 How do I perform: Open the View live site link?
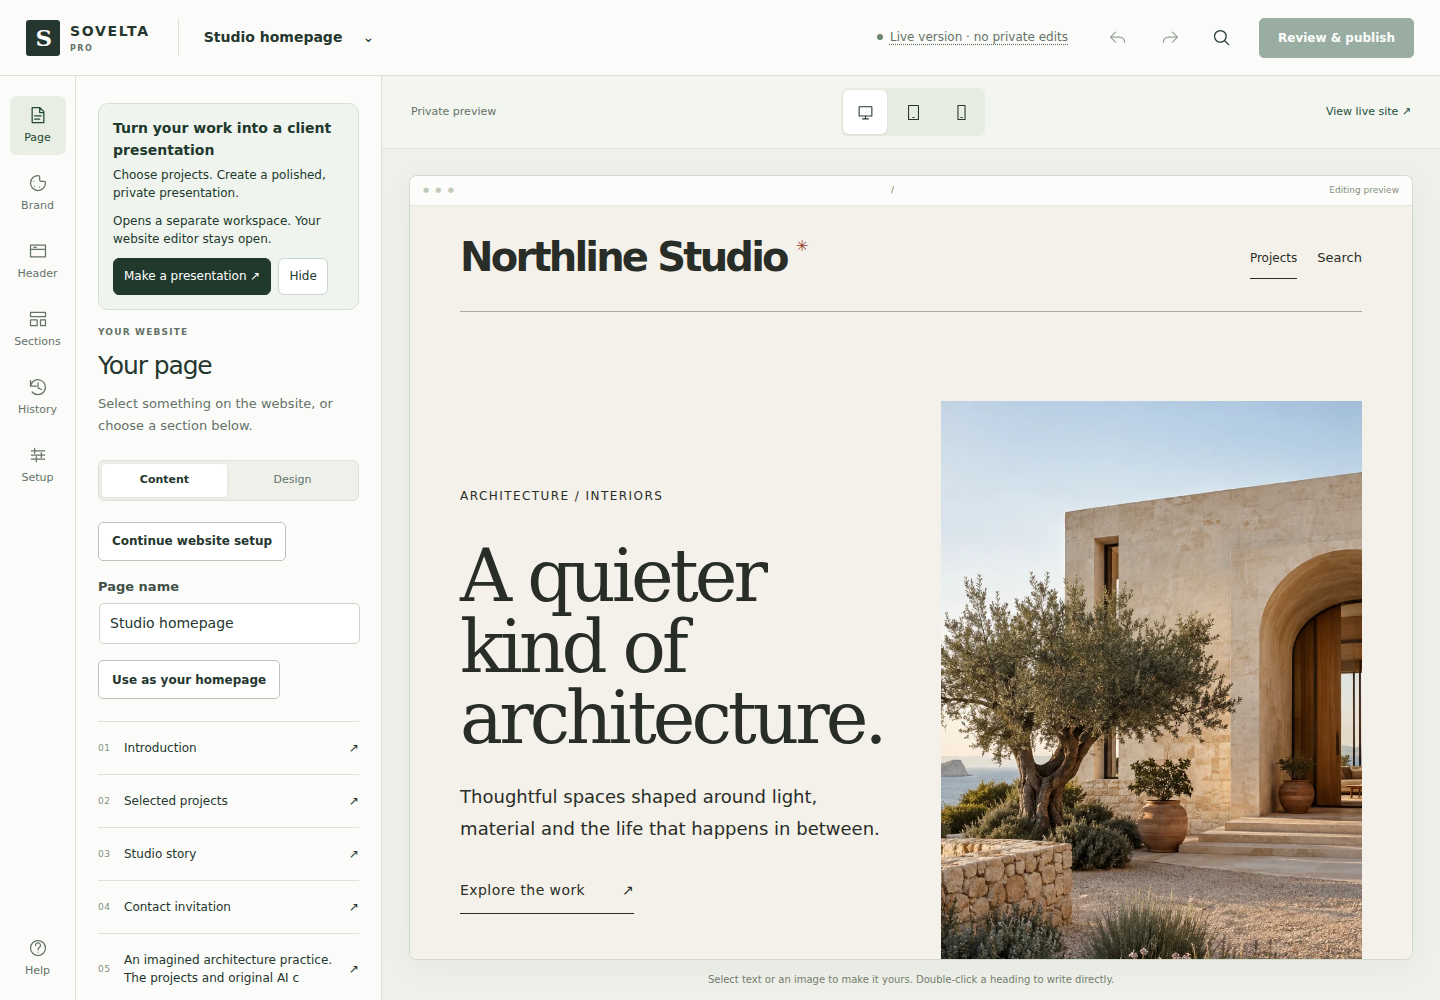[x=1368, y=112]
